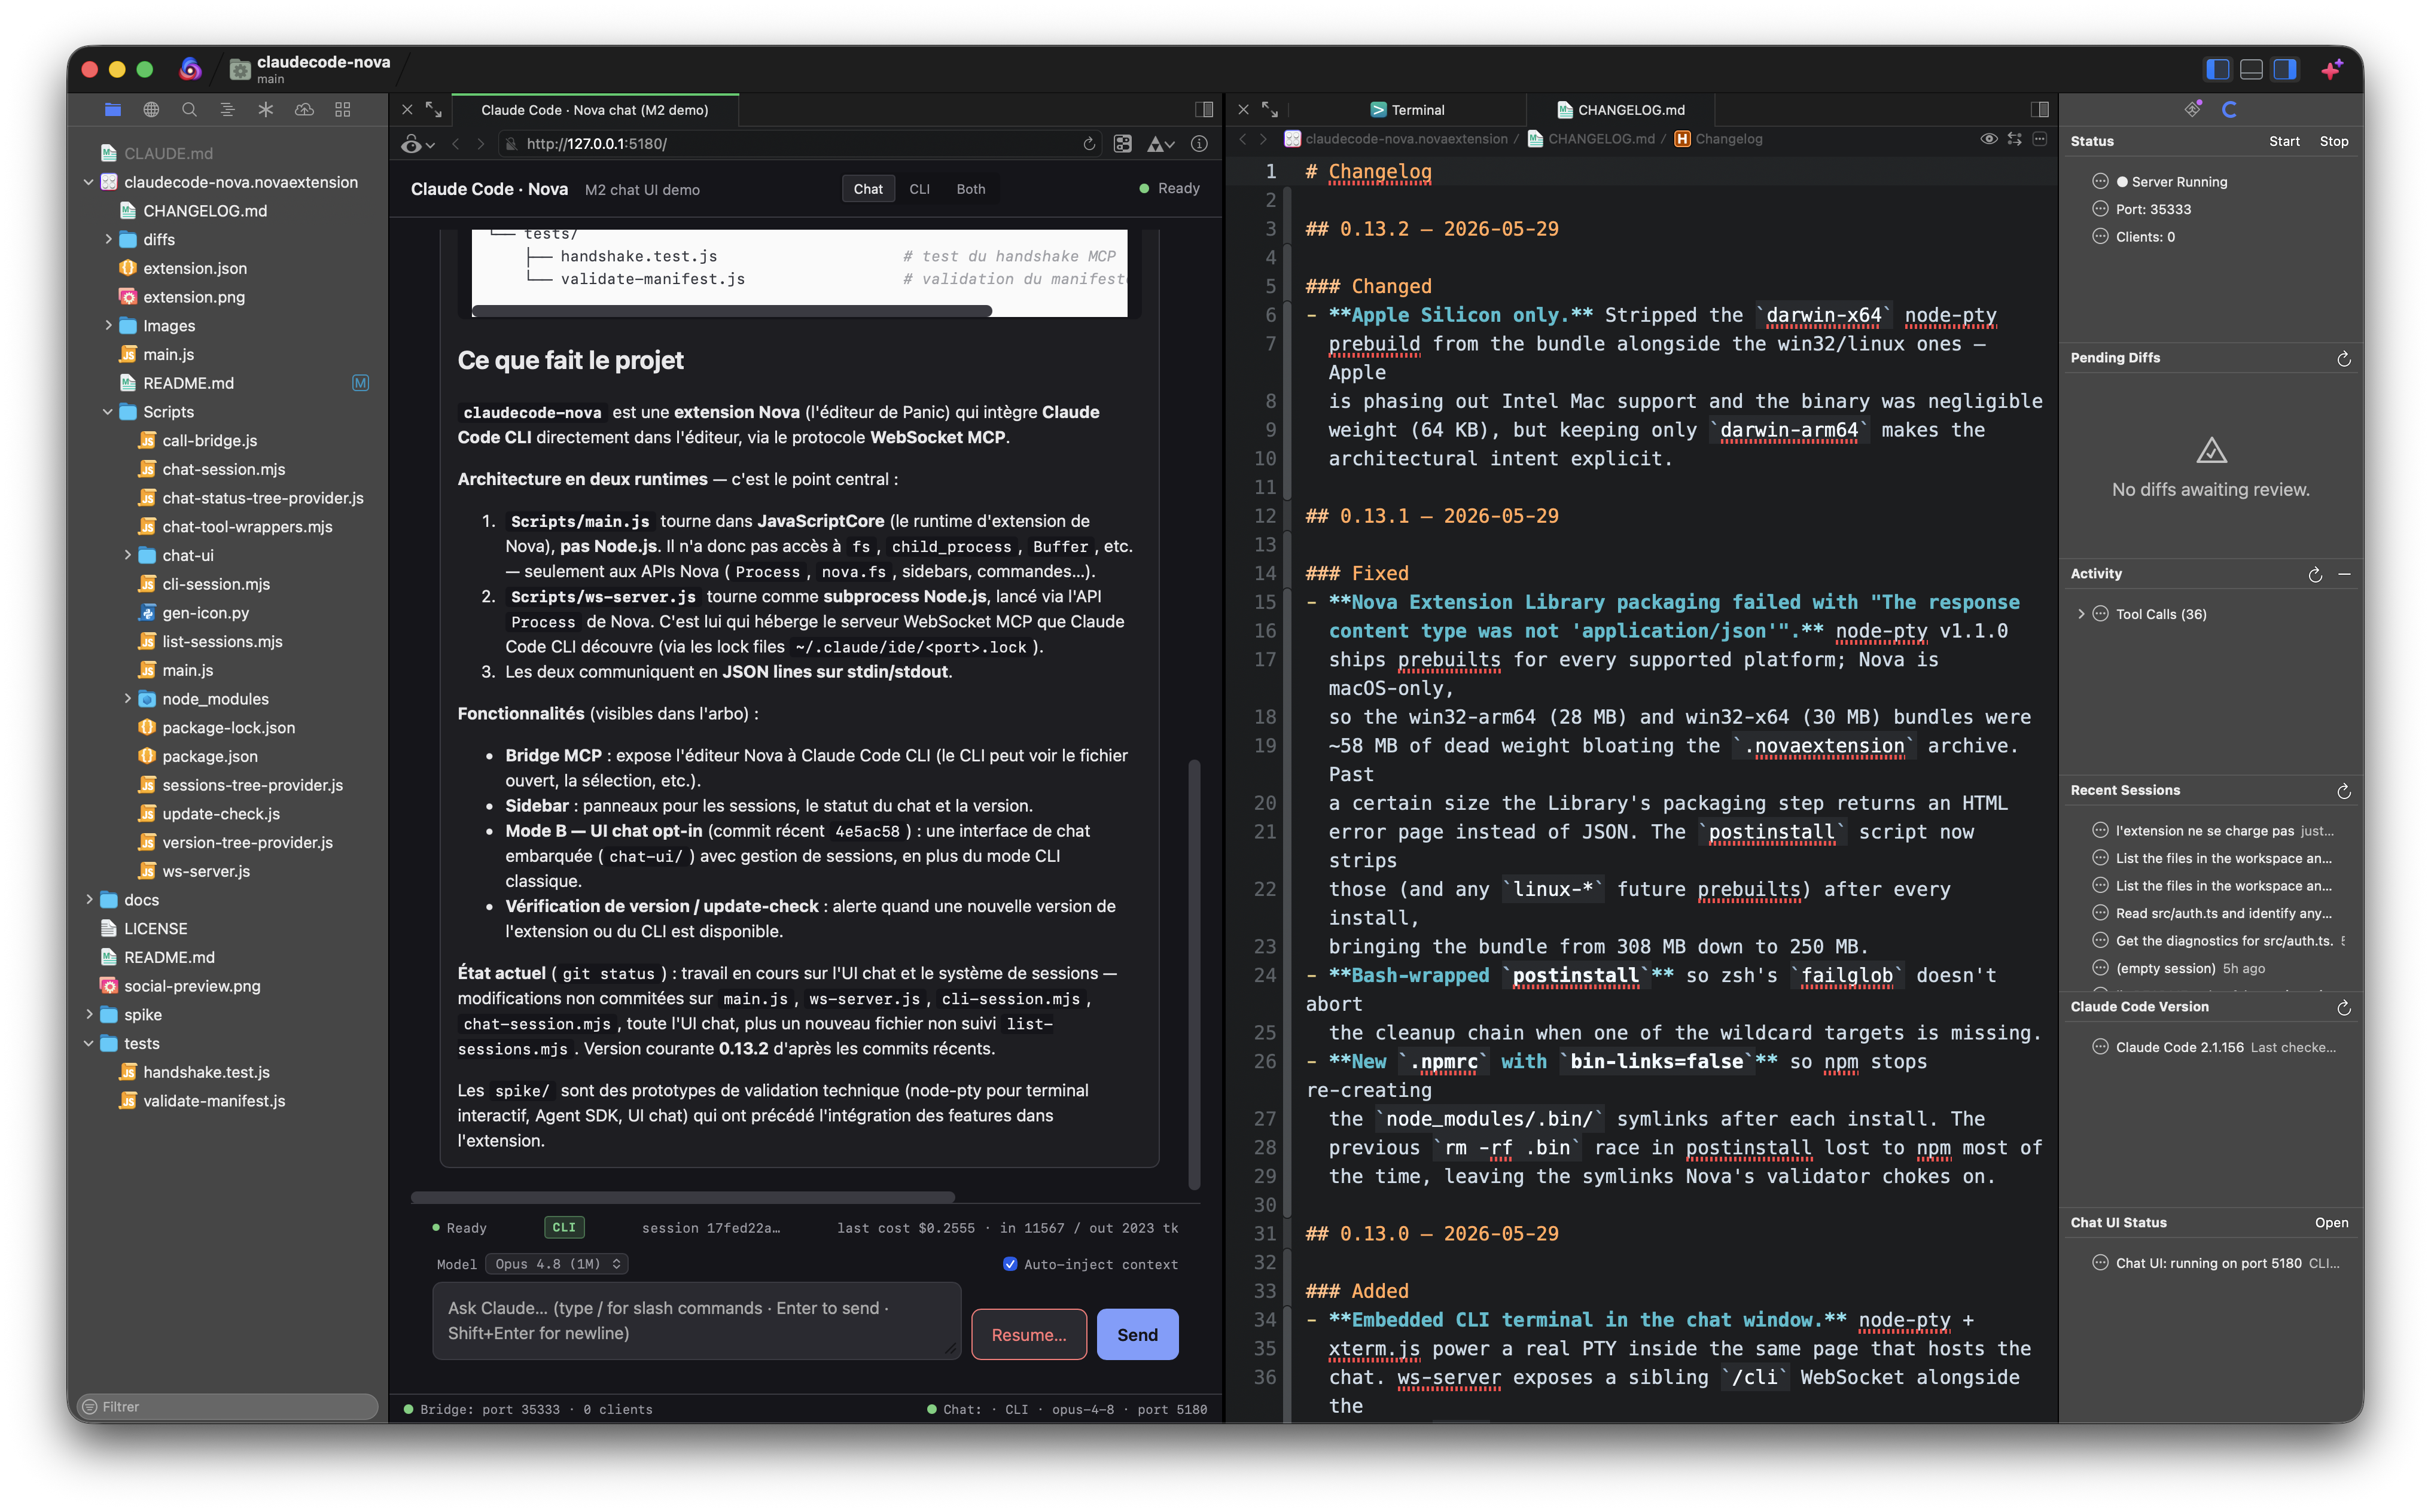Click the compare/arrows icon in editor path bar

coord(2014,139)
